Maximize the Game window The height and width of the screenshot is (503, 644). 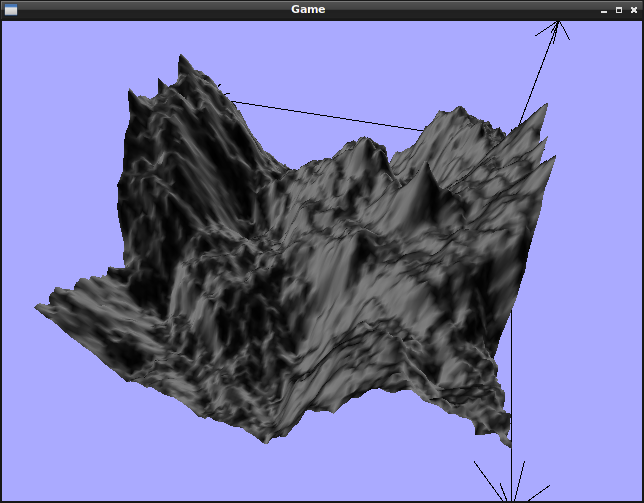pos(619,10)
